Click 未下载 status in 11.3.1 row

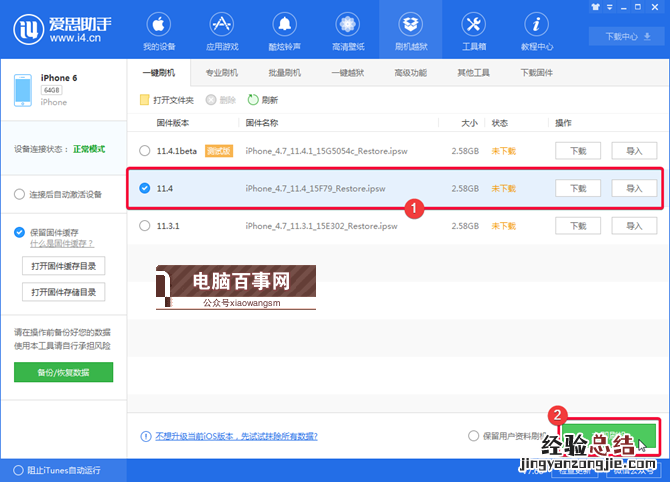(x=503, y=226)
